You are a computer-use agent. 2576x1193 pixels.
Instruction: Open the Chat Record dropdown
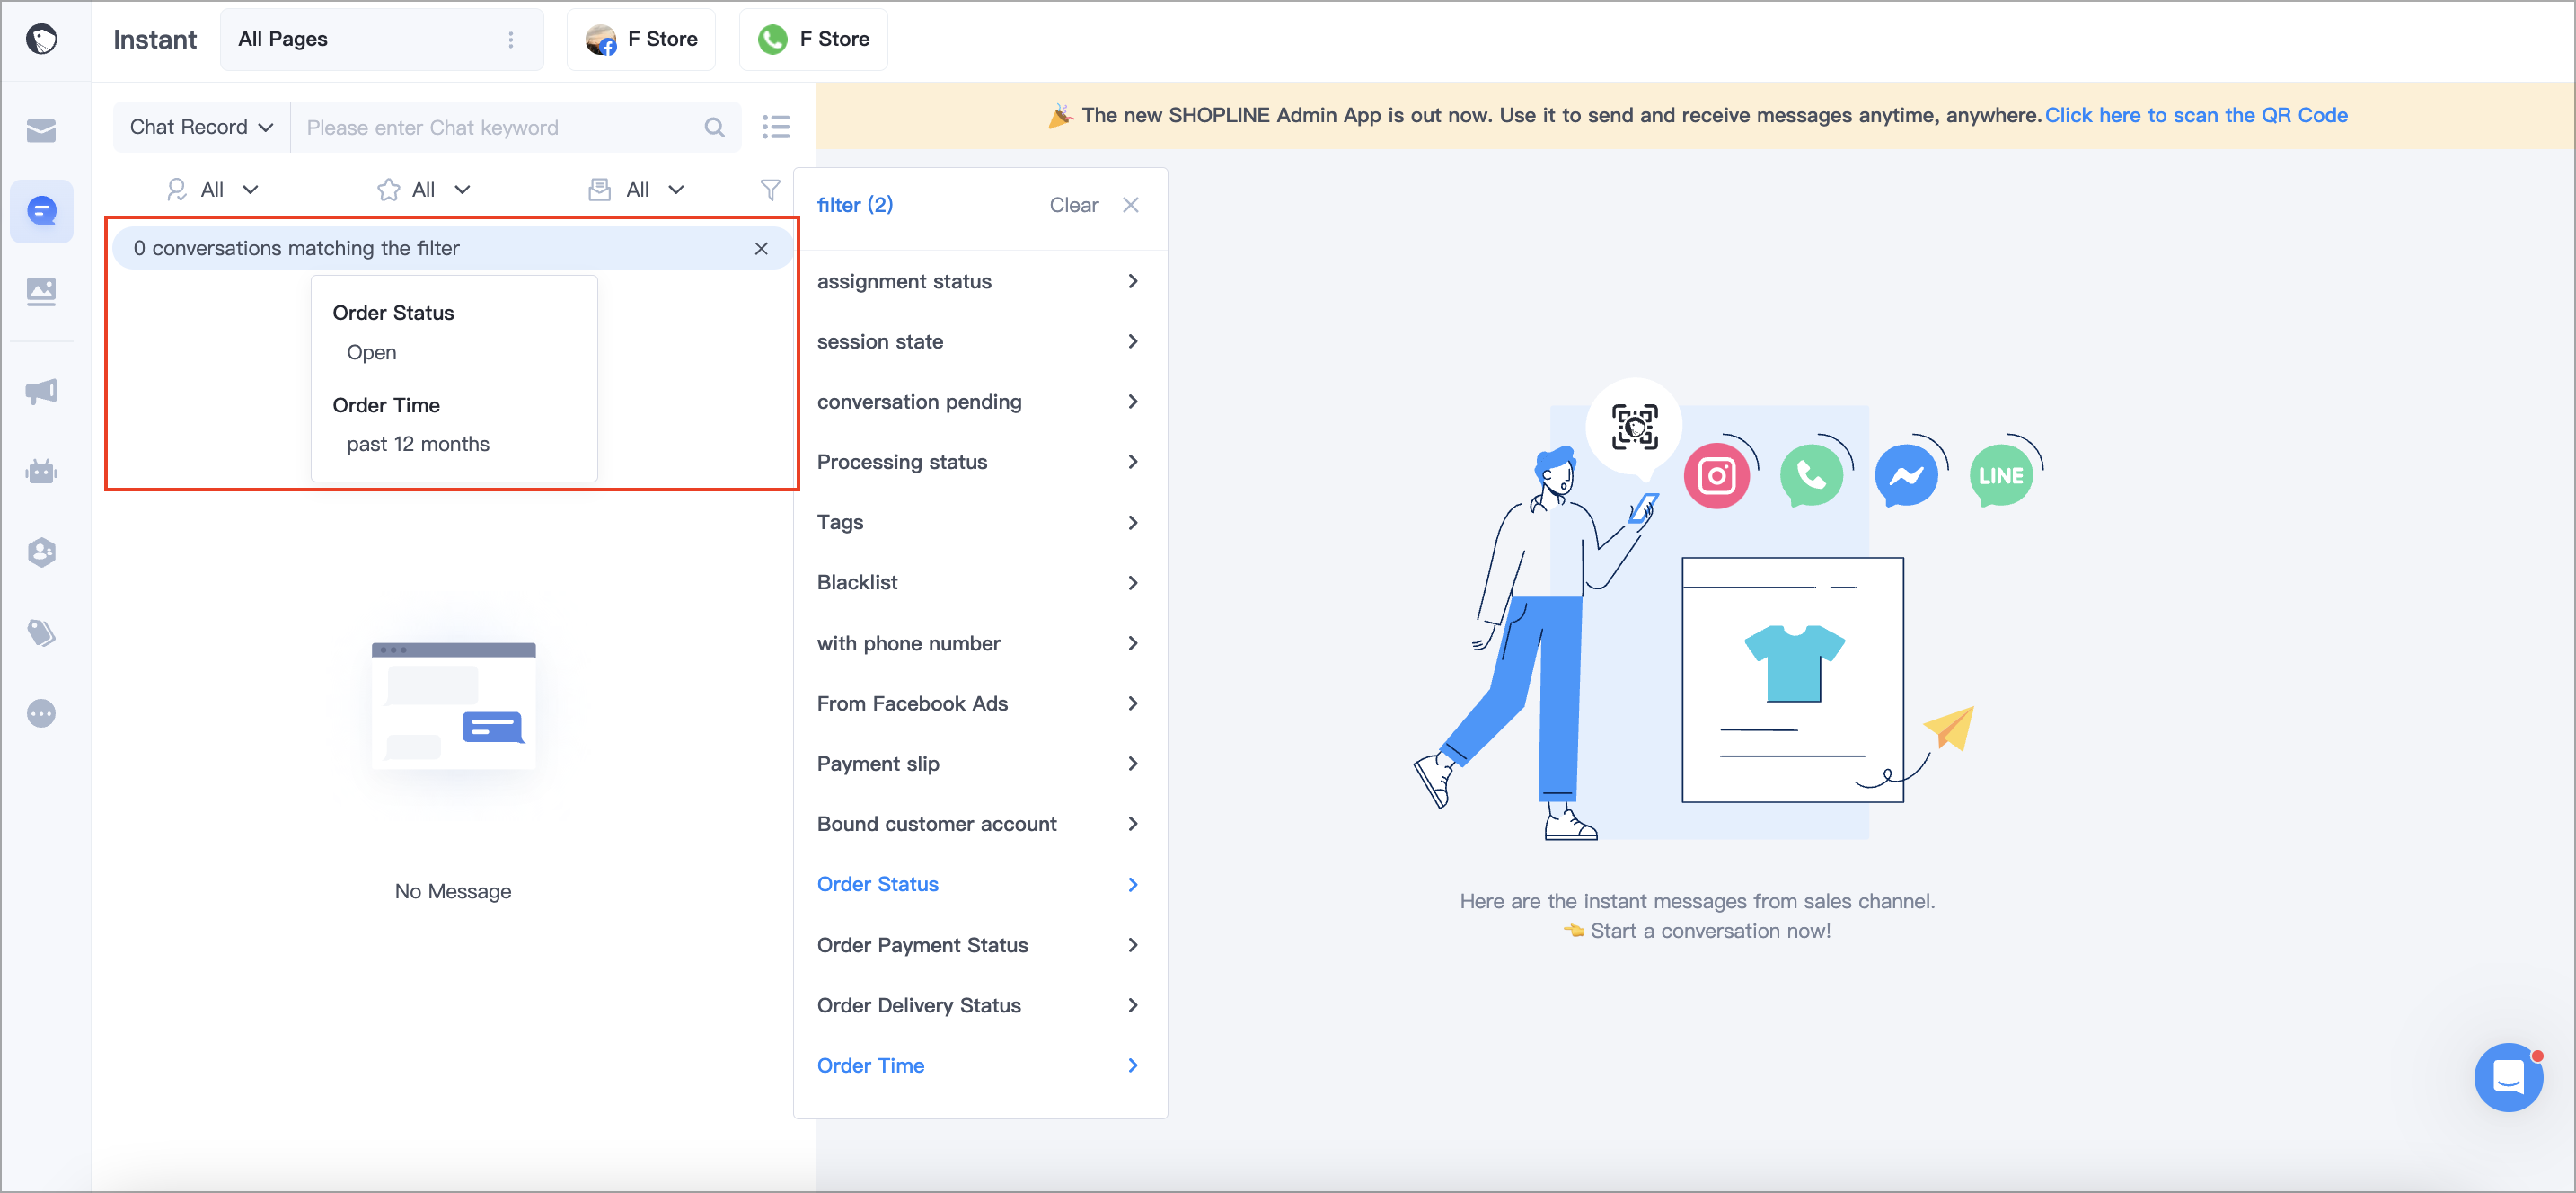point(201,127)
